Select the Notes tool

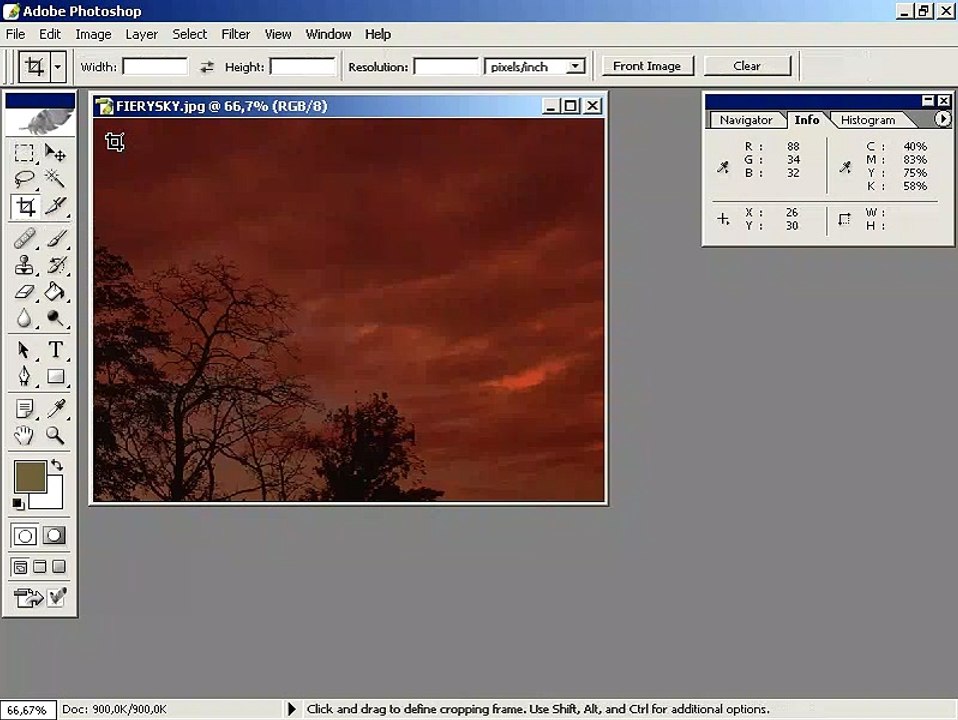pyautogui.click(x=24, y=408)
